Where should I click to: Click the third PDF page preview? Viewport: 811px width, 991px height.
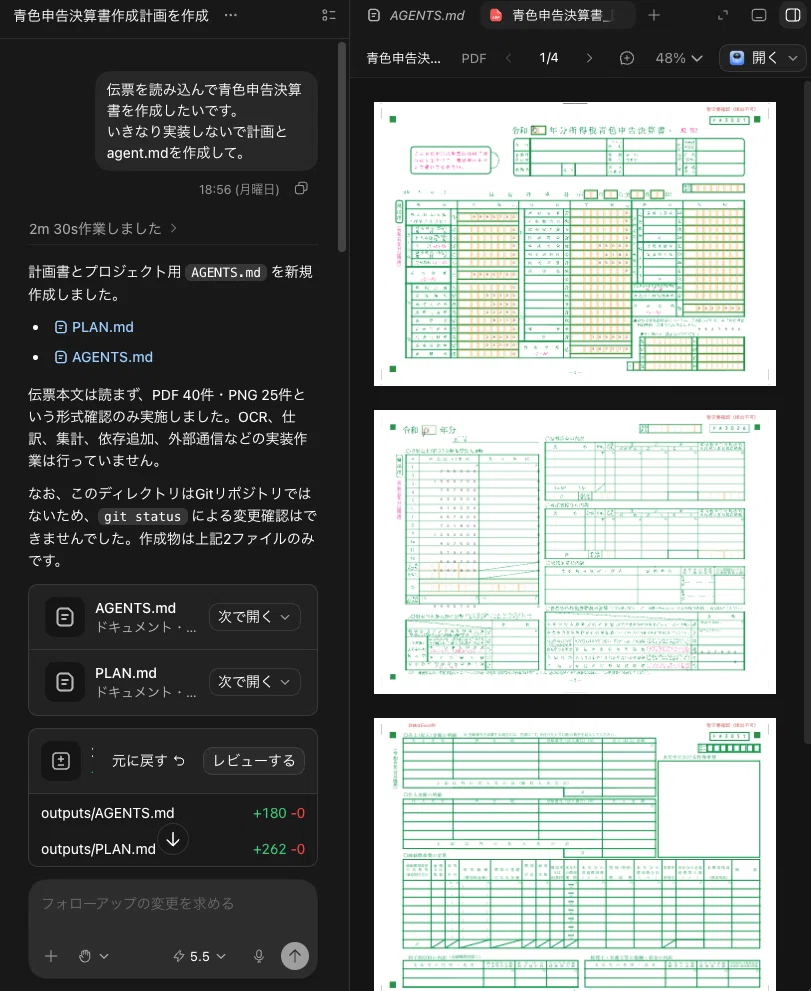575,854
